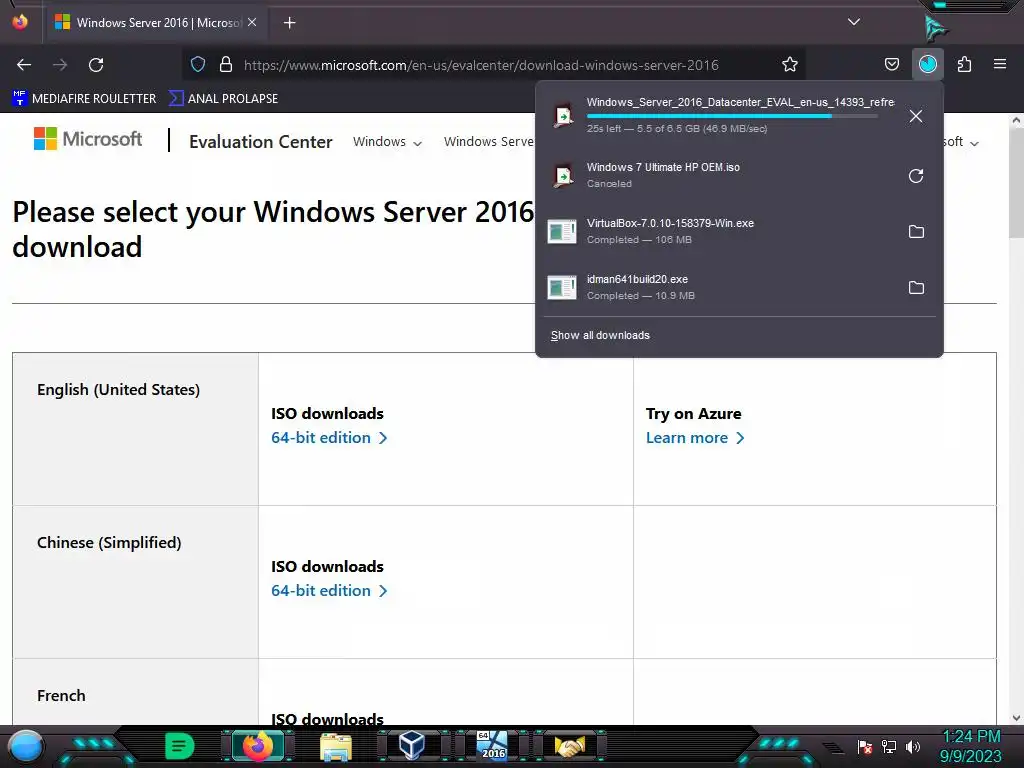List all tabs dropdown arrow
The height and width of the screenshot is (768, 1024).
(x=854, y=22)
